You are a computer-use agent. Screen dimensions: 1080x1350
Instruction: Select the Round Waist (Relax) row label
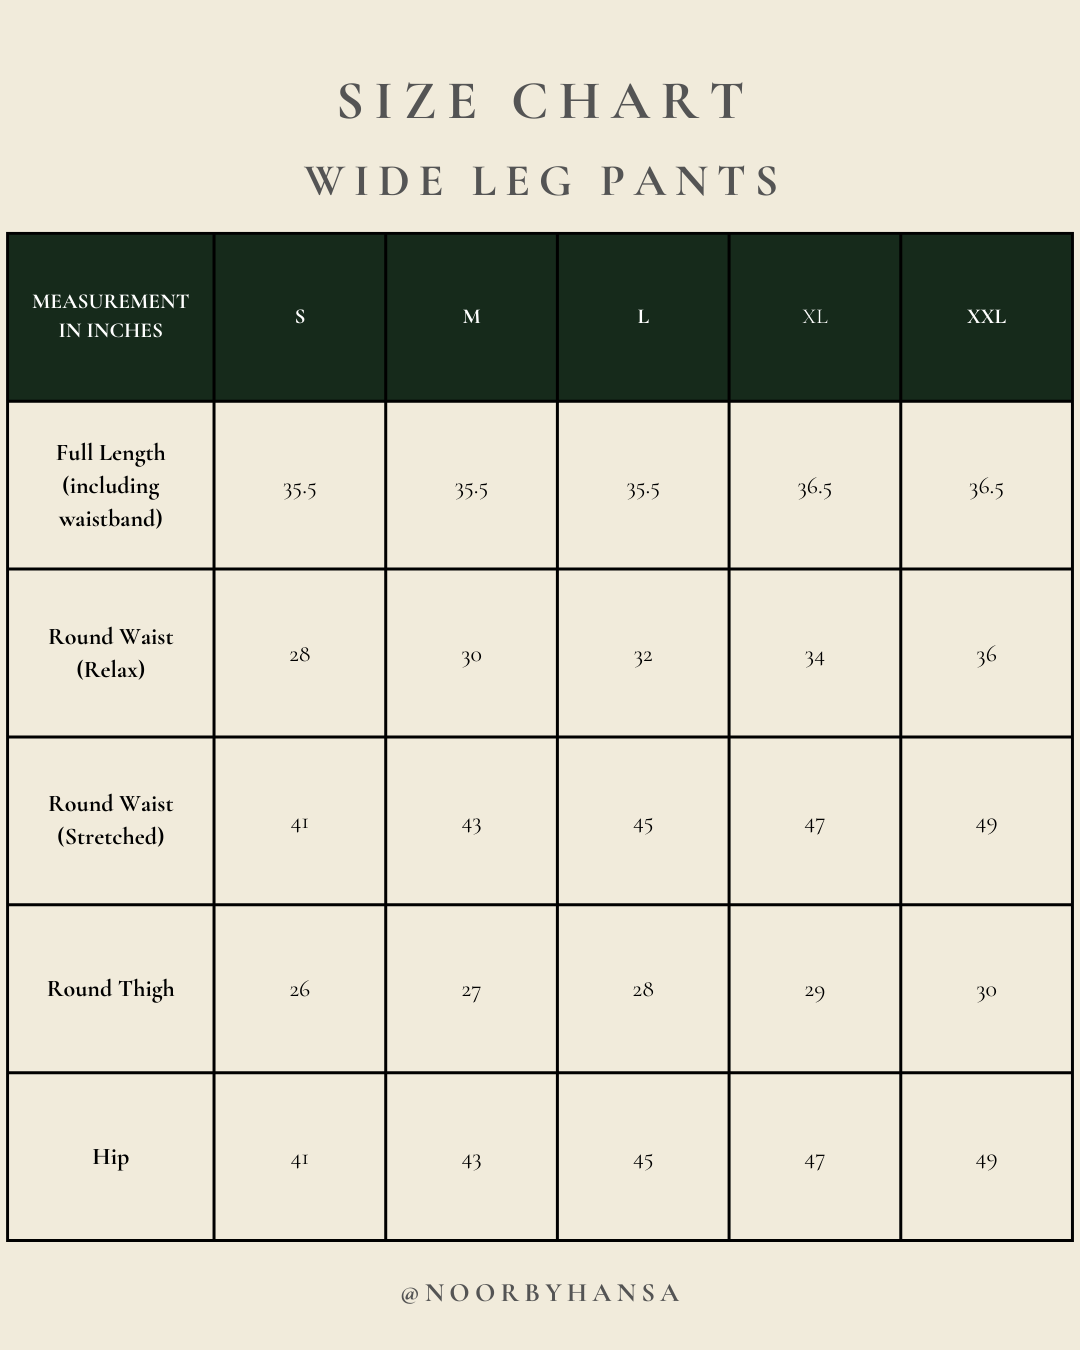click(x=111, y=653)
